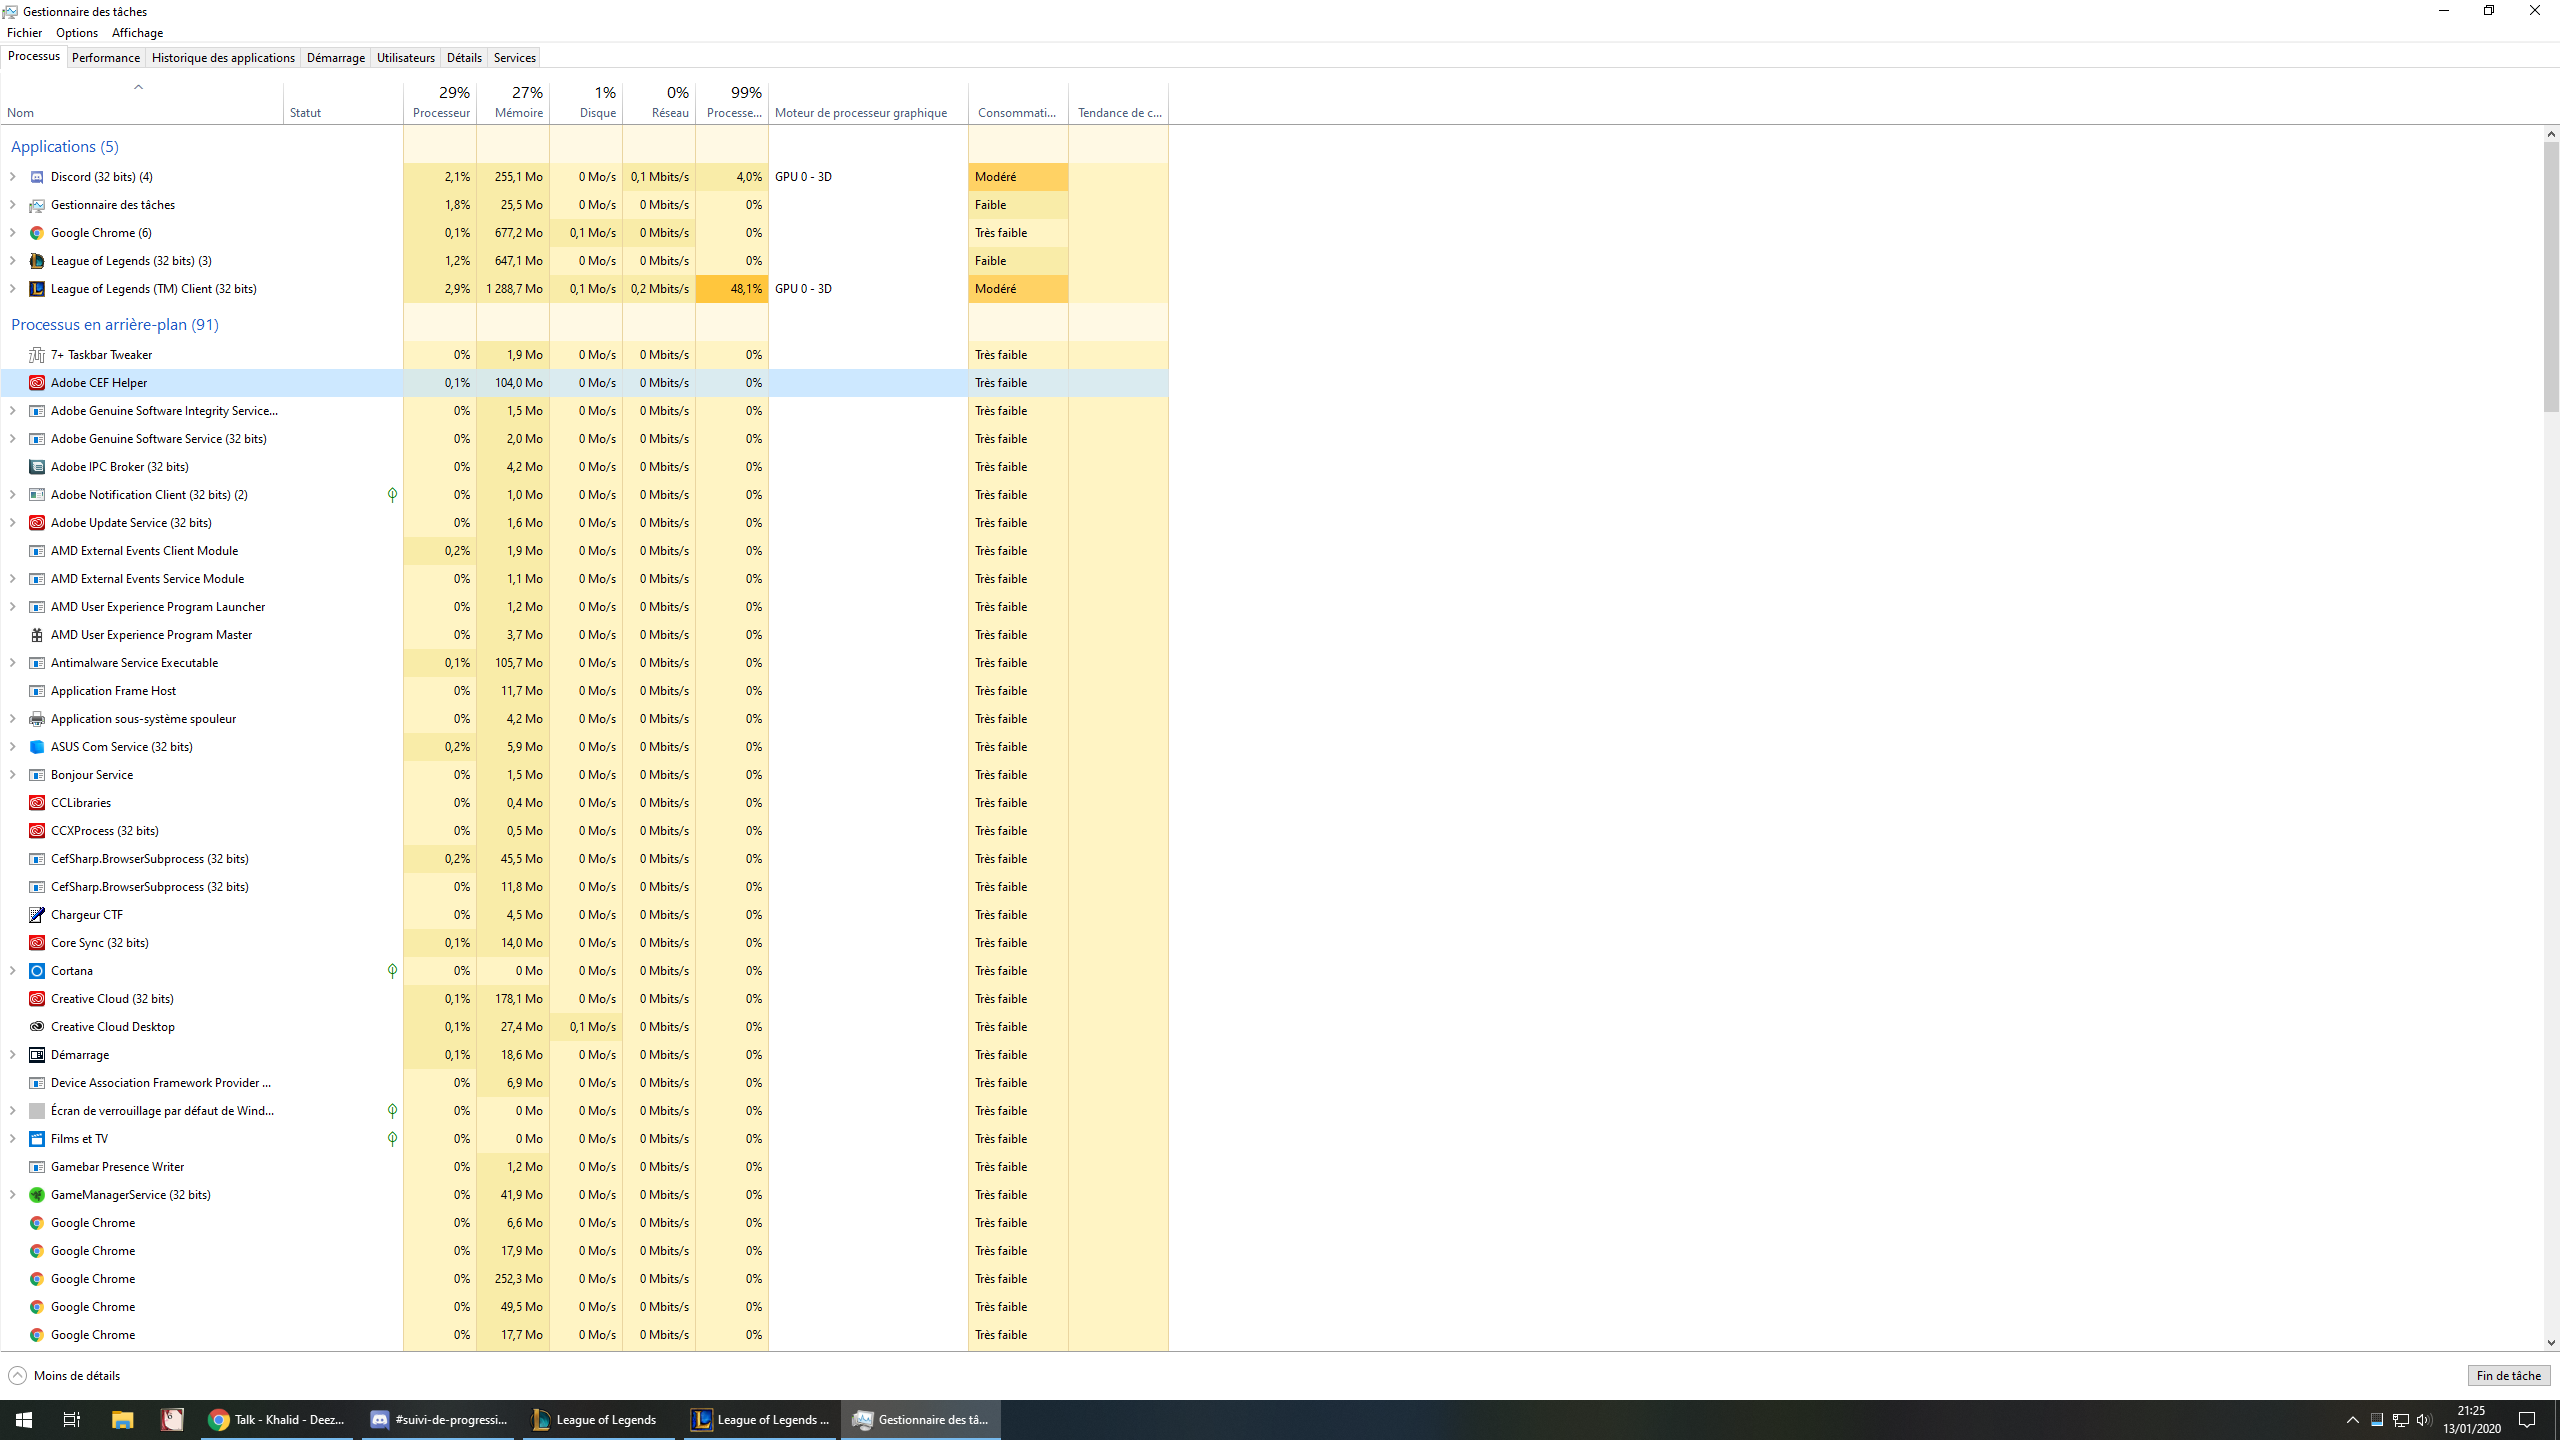This screenshot has height=1440, width=2560.
Task: Click Moins de détails to collapse view
Action: click(64, 1376)
